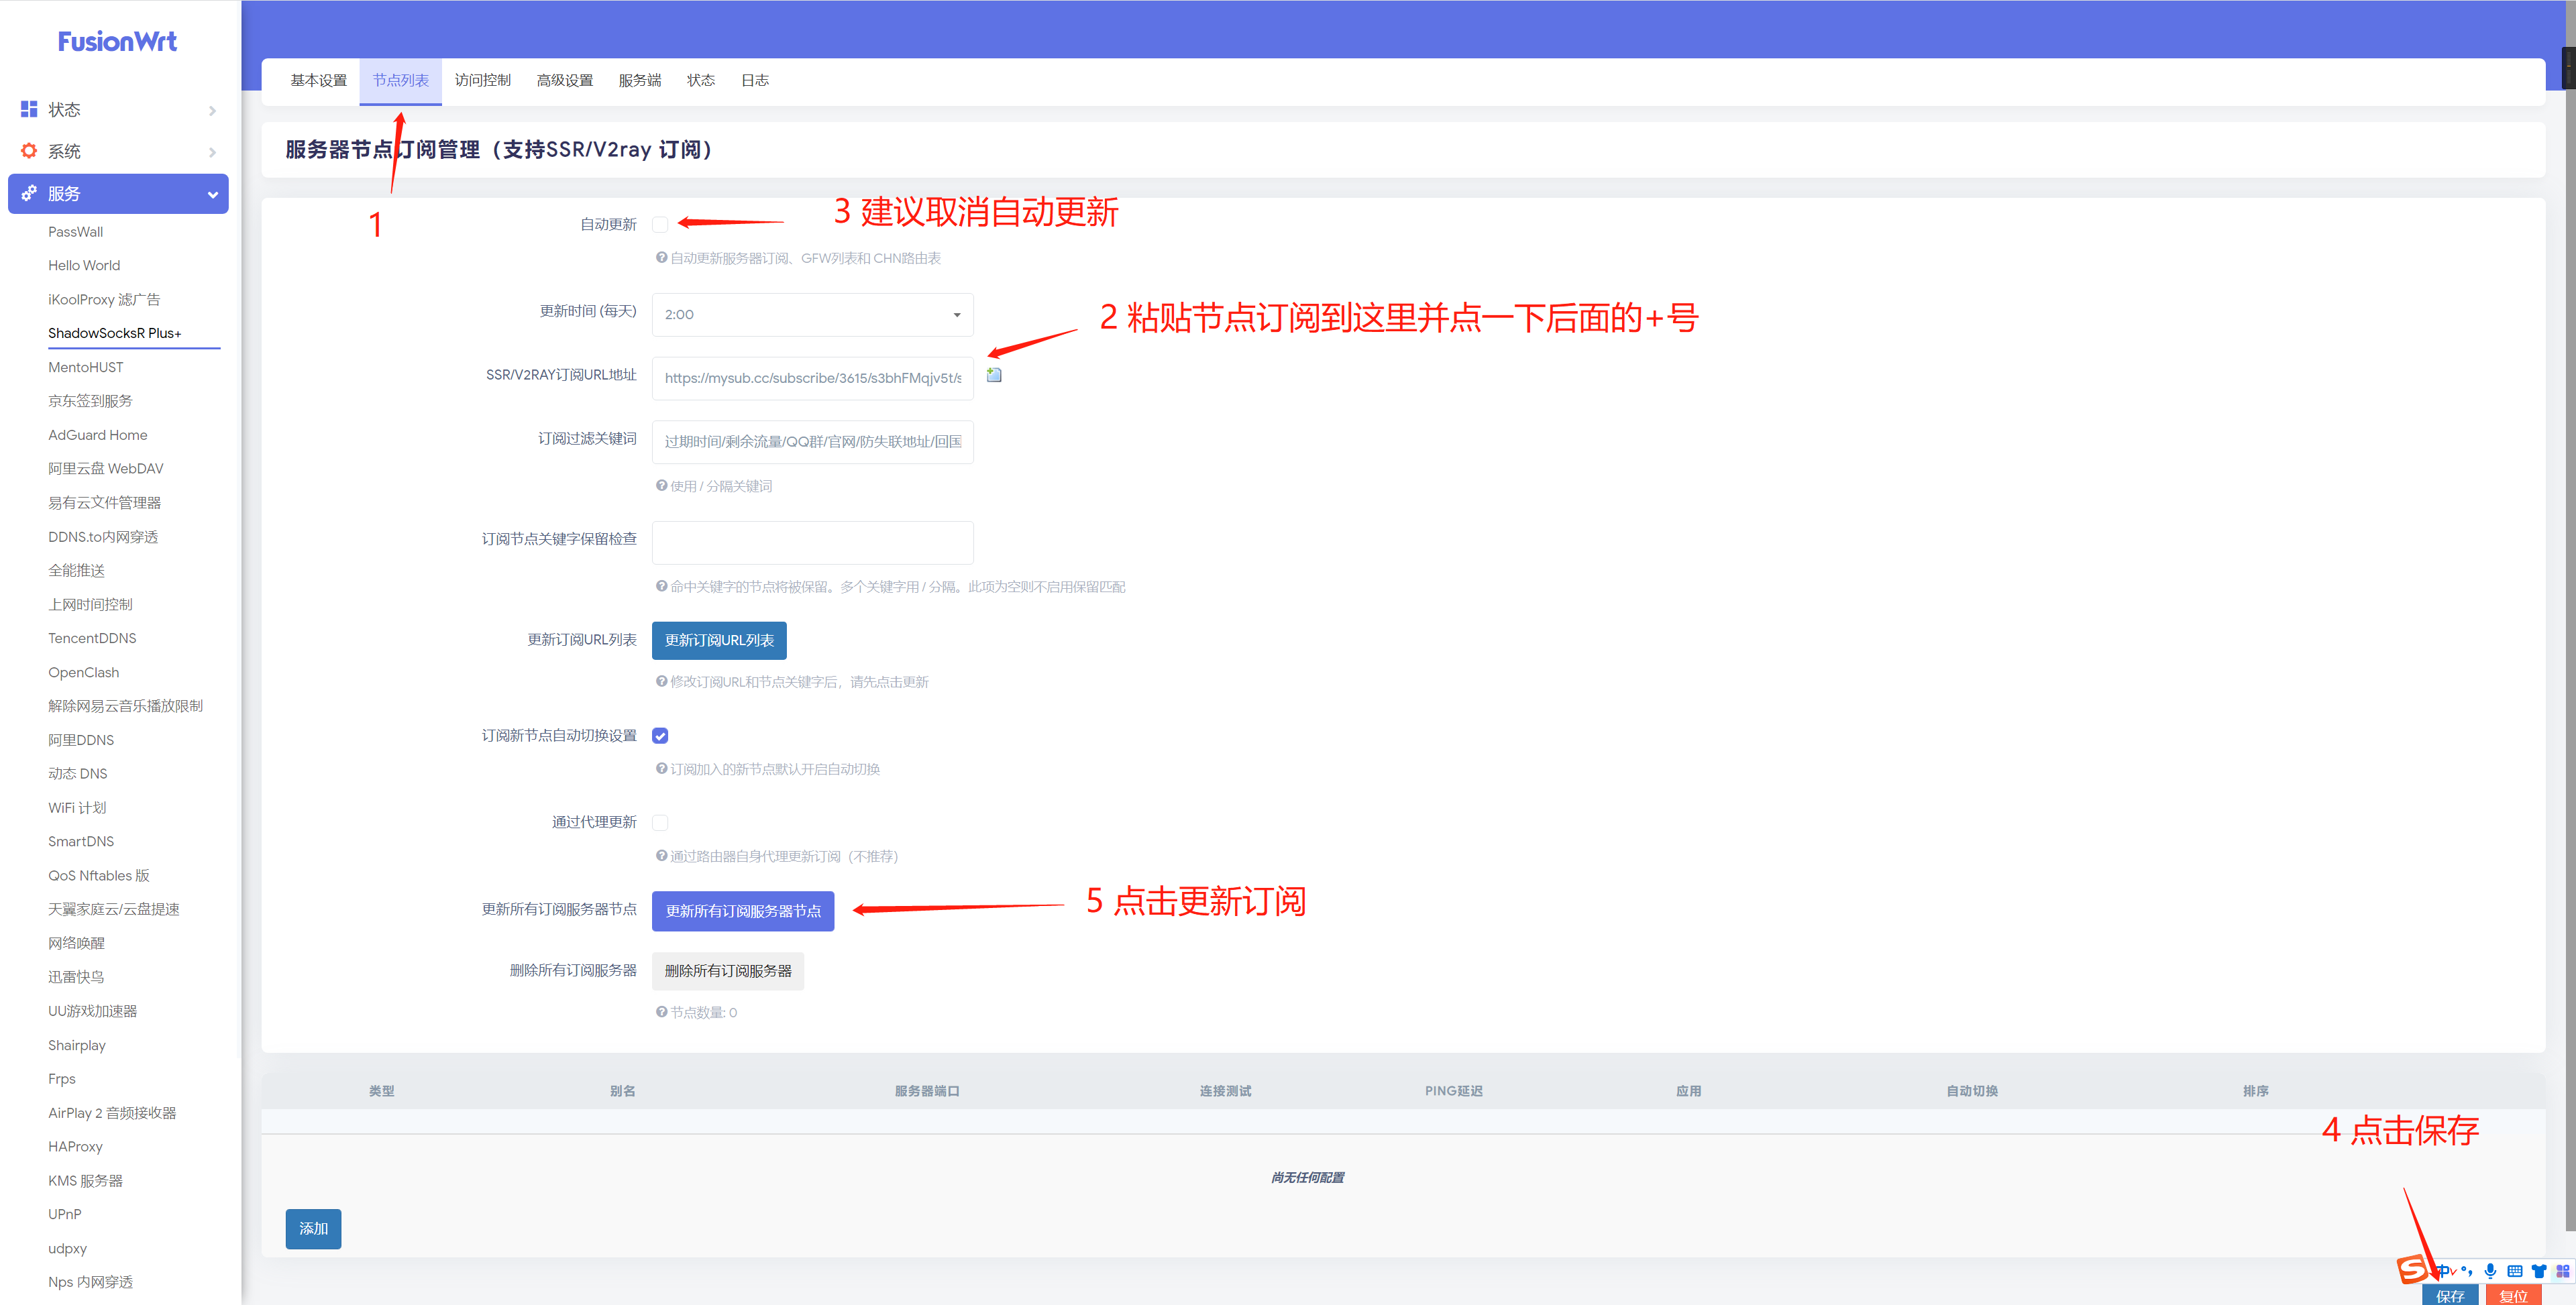The image size is (2576, 1305).
Task: Open QoS Nftables 版 in sidebar
Action: pyautogui.click(x=99, y=875)
